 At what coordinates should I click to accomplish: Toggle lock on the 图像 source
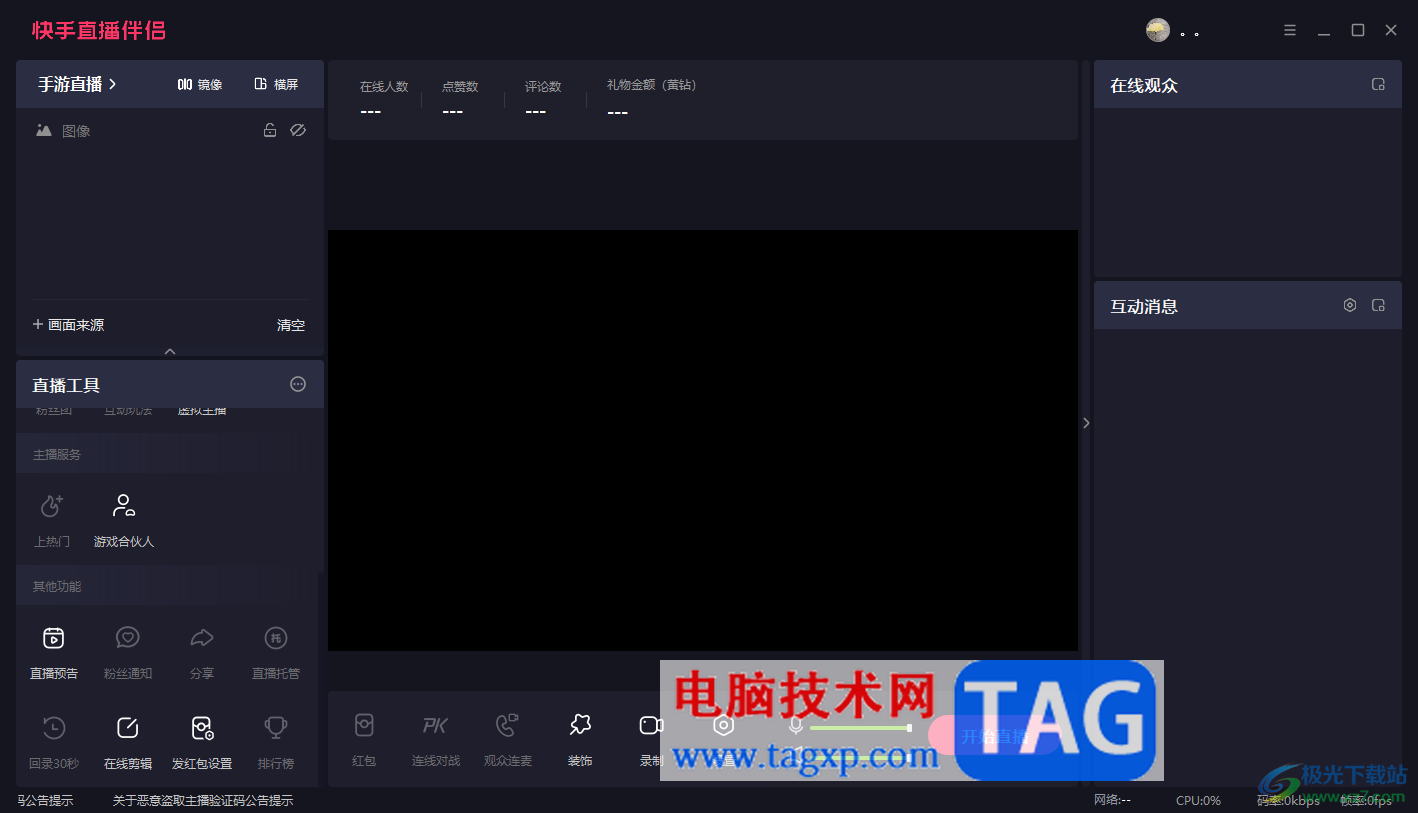270,130
